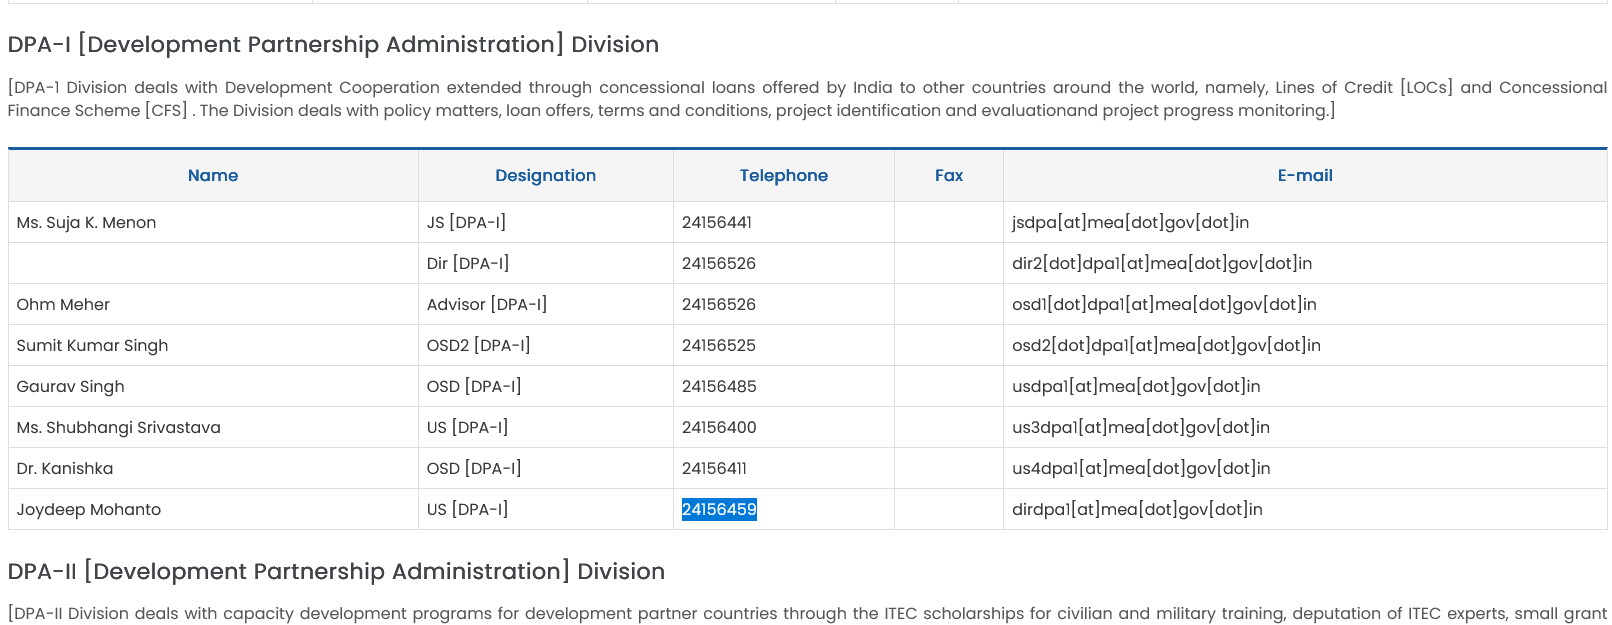This screenshot has width=1612, height=625.
Task: Click Dr. Kanishka in the table
Action: (65, 469)
